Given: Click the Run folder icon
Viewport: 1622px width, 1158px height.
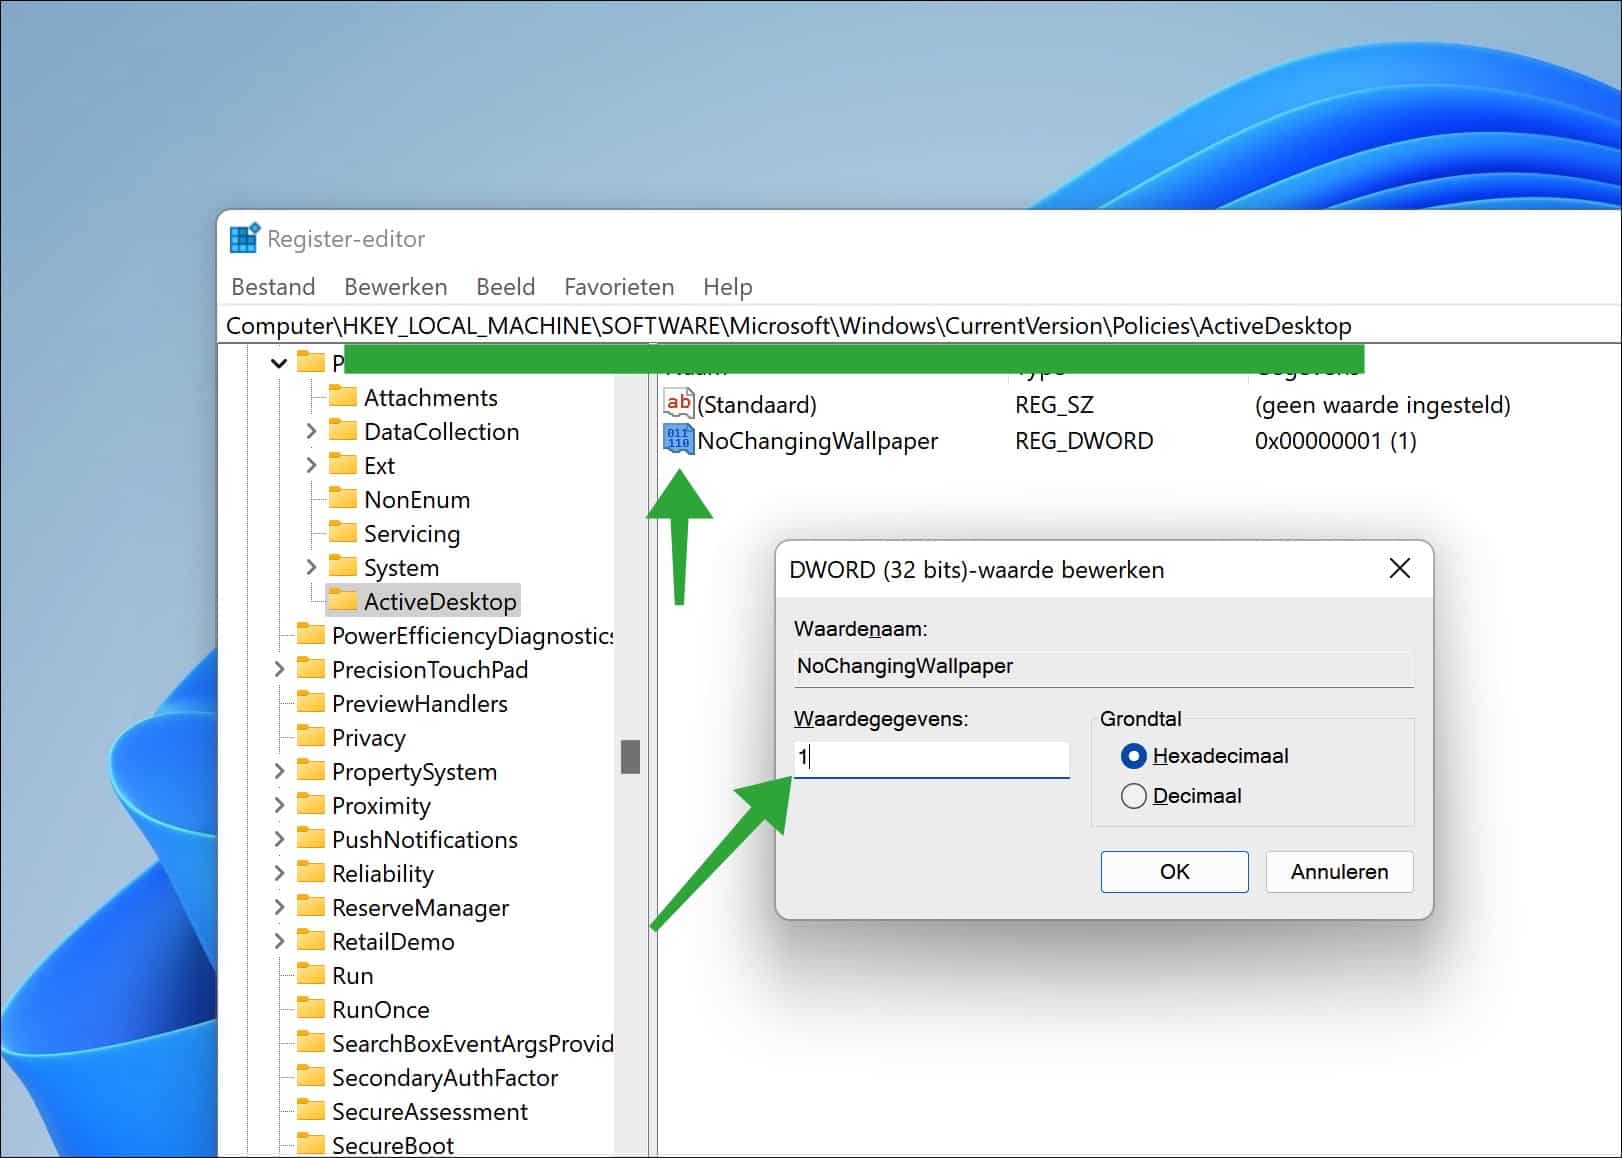Looking at the screenshot, I should (x=311, y=975).
